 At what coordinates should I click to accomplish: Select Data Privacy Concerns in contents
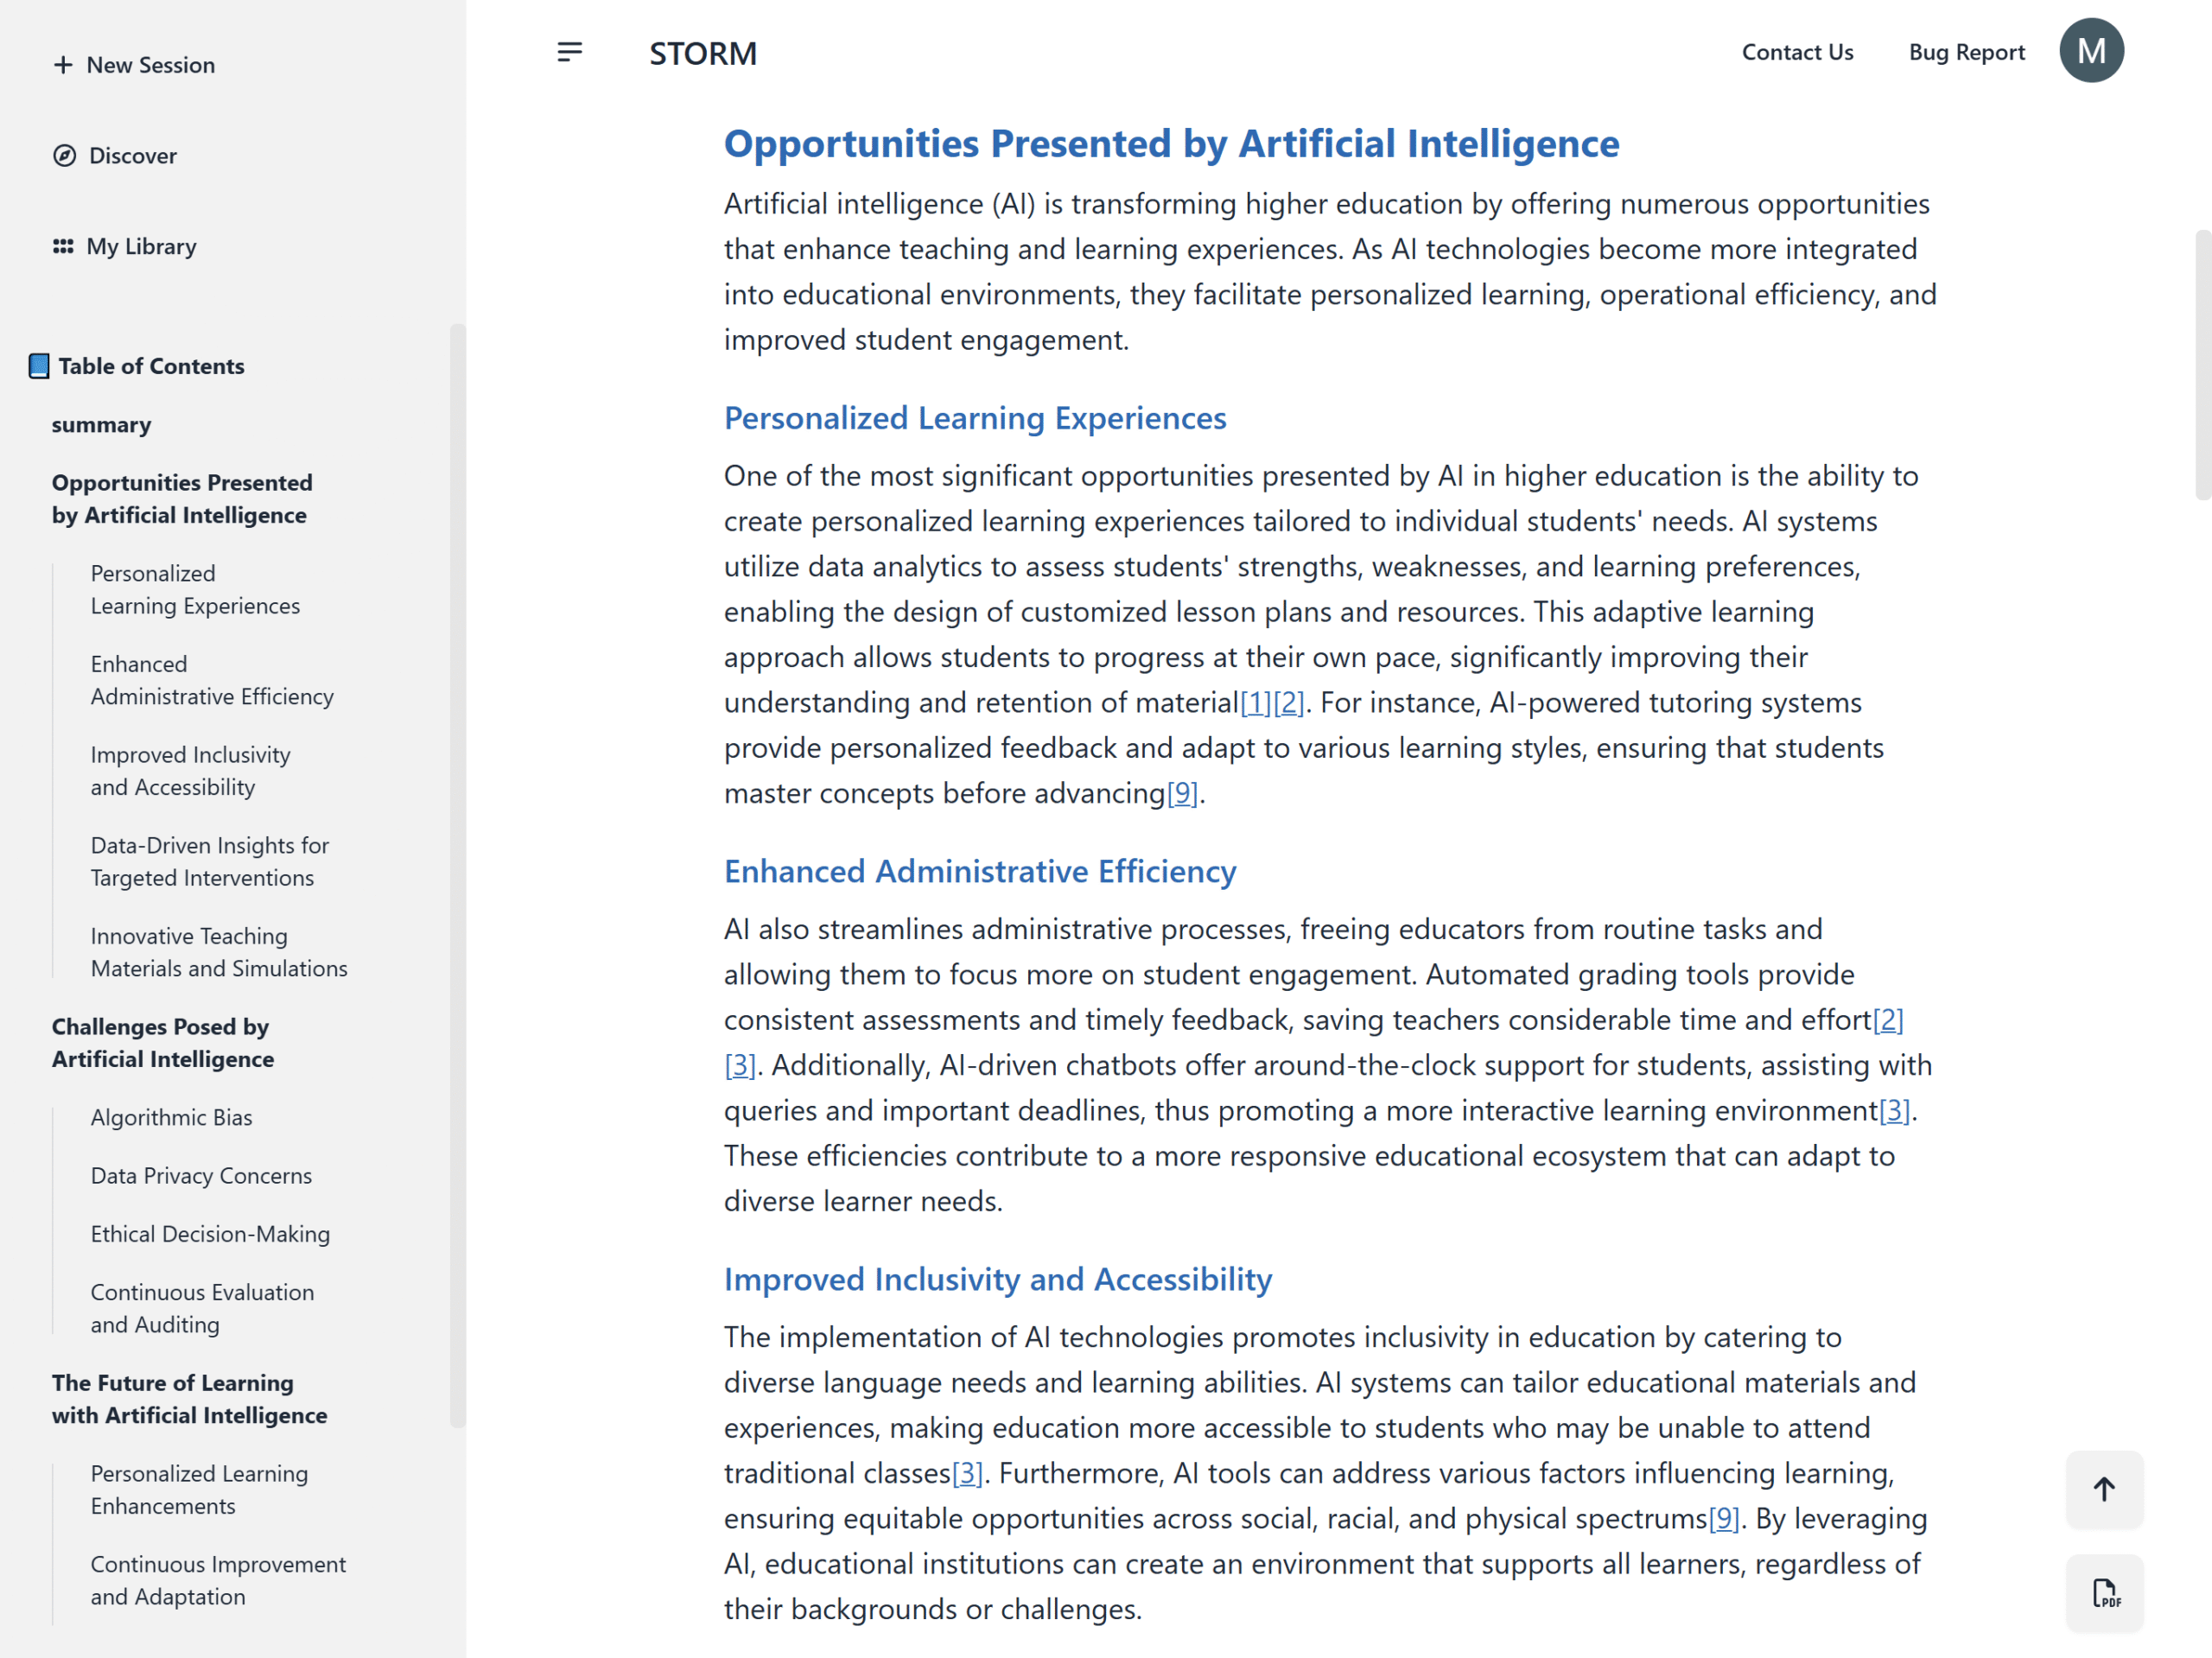[201, 1175]
